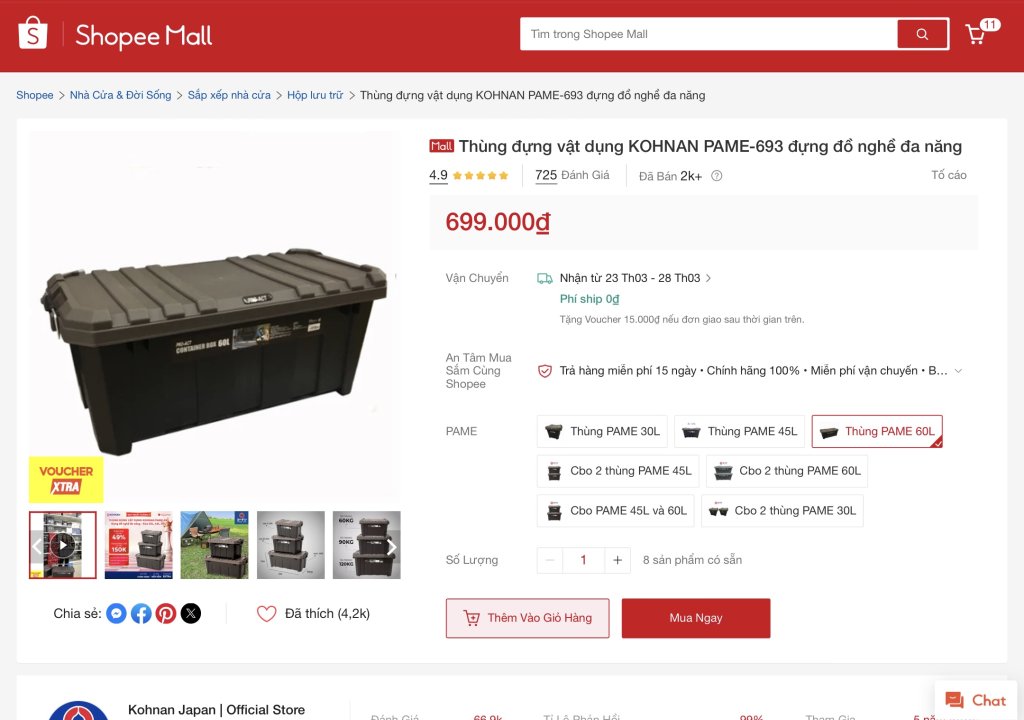
Task: Click the Shopee bag logo icon
Action: (x=33, y=33)
